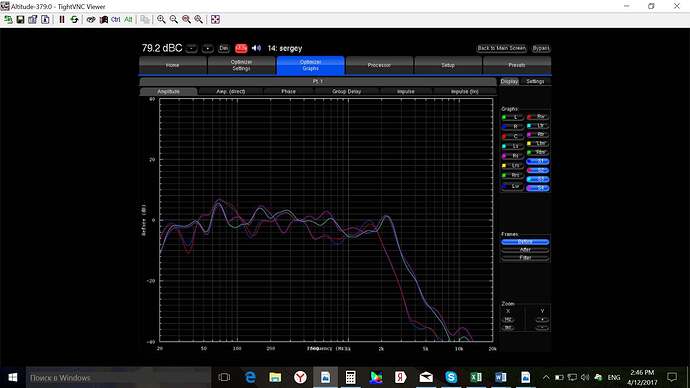Click the Pt. 1 measurement point bar
This screenshot has width=690, height=388.
(x=318, y=81)
